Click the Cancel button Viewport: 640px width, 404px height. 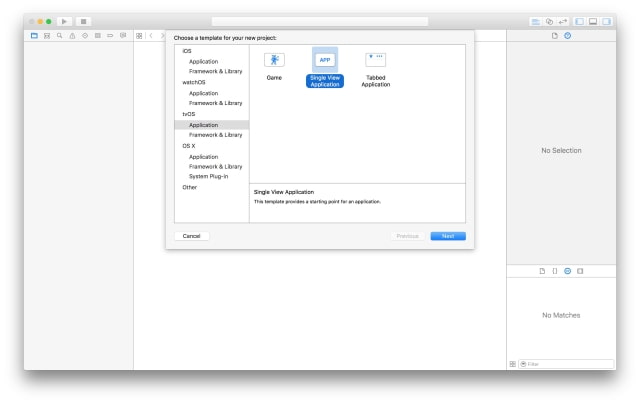pos(191,236)
